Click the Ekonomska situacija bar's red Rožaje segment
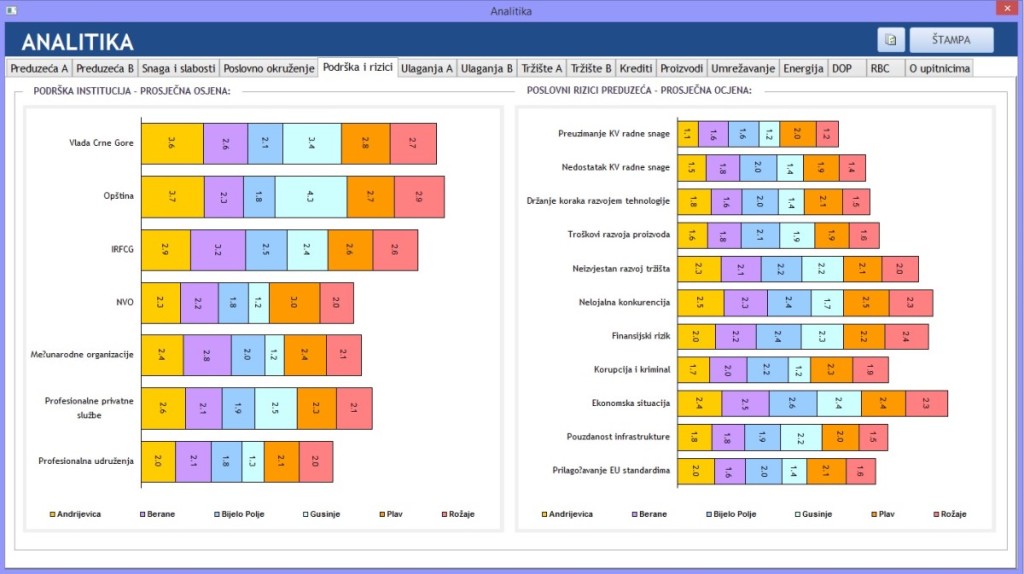This screenshot has width=1024, height=574. (926, 403)
